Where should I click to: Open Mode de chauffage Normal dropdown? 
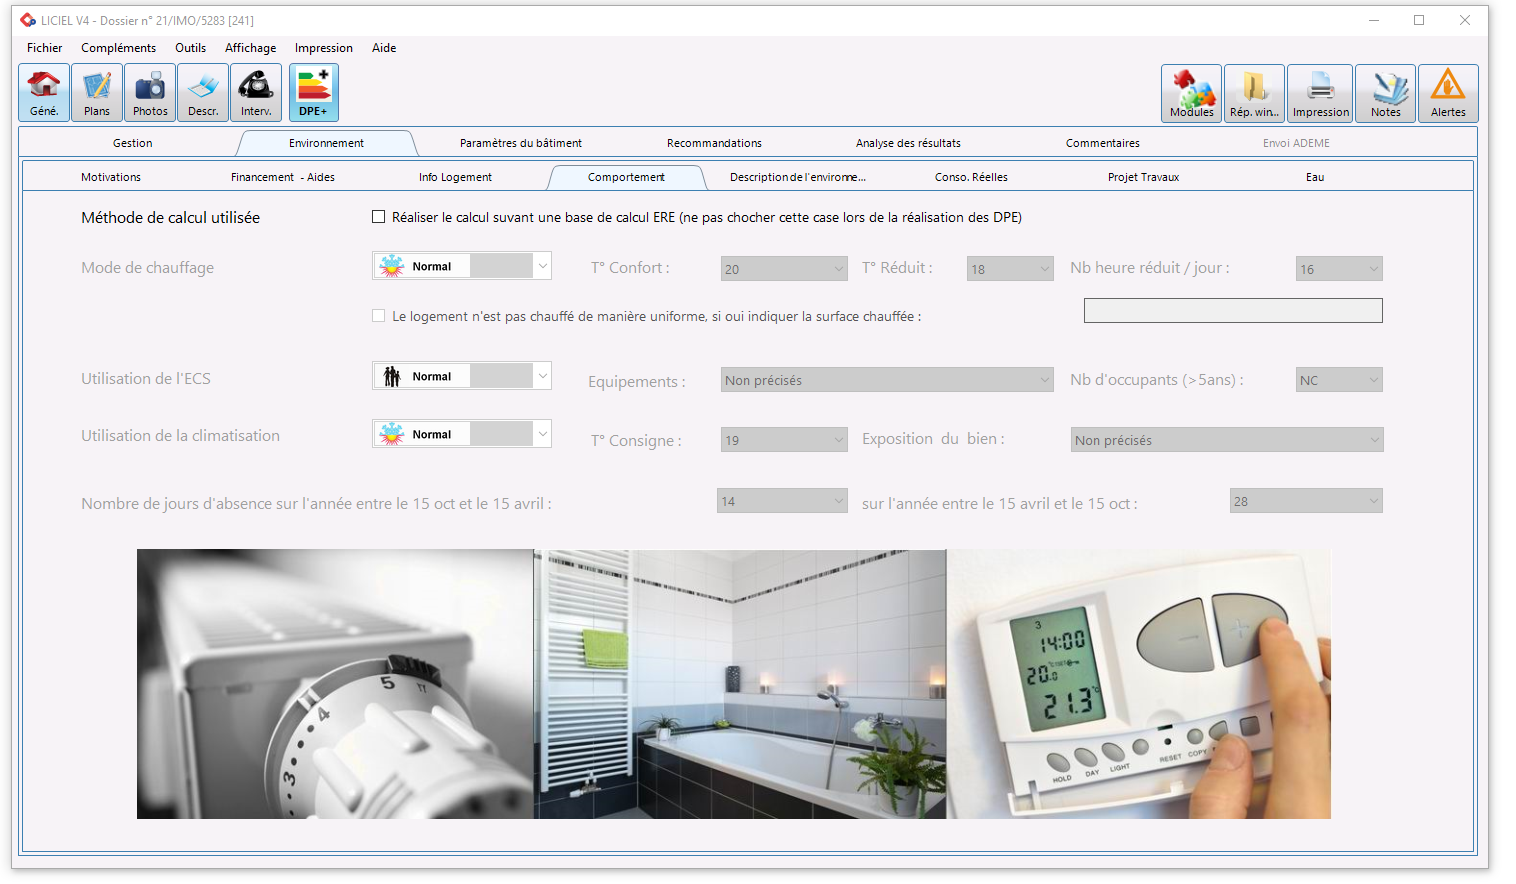(x=462, y=266)
